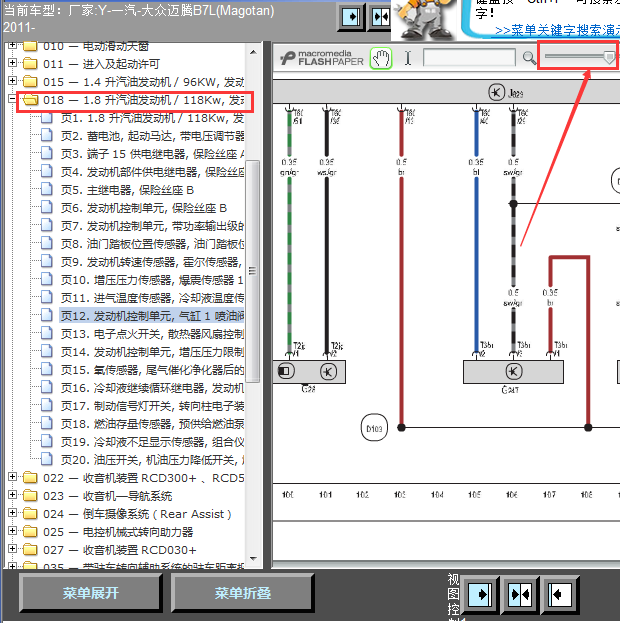The width and height of the screenshot is (620, 623).
Task: Open 页14. 发动机控制单元, 增压压力限制
Action: click(152, 352)
